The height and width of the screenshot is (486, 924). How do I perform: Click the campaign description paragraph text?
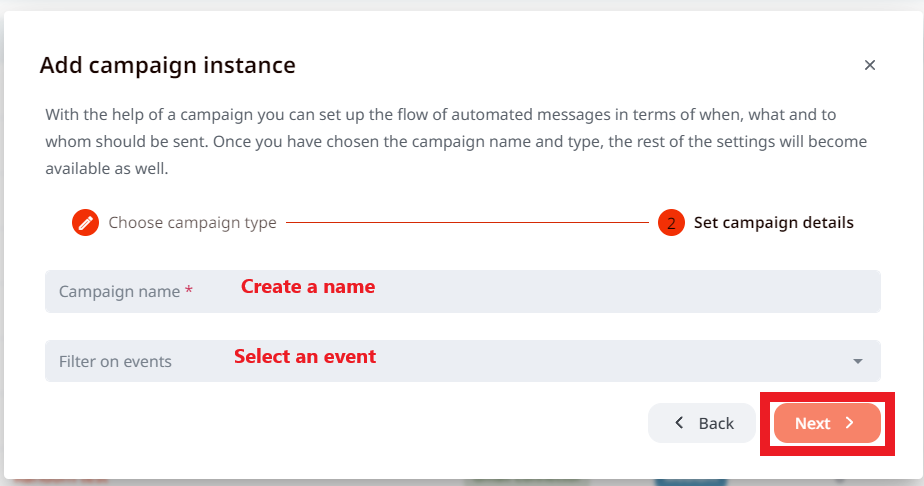click(455, 142)
